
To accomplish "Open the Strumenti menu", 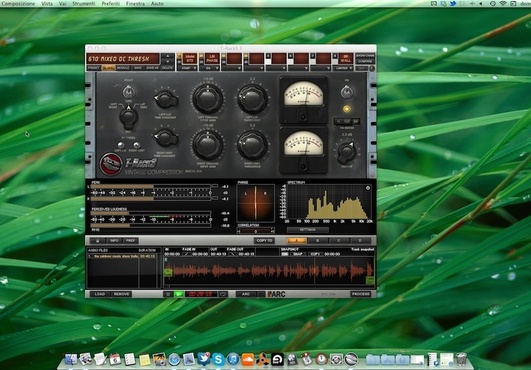I will click(x=83, y=3).
